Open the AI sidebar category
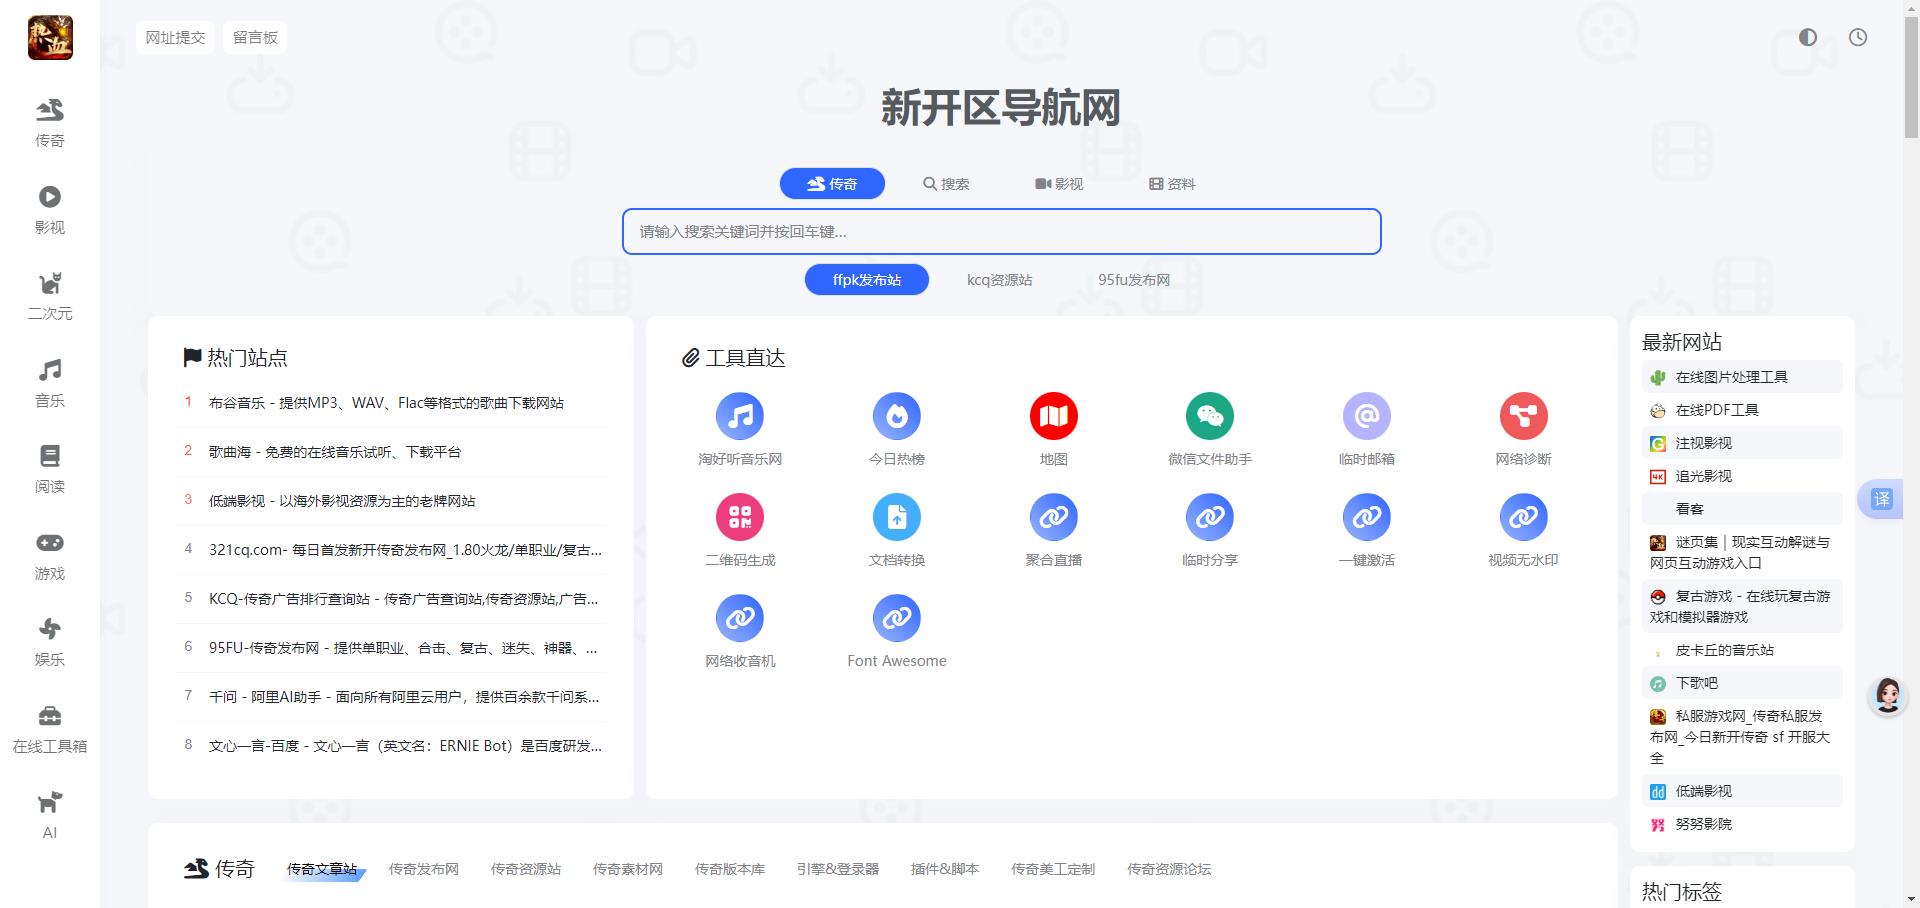This screenshot has width=1920, height=908. point(50,815)
